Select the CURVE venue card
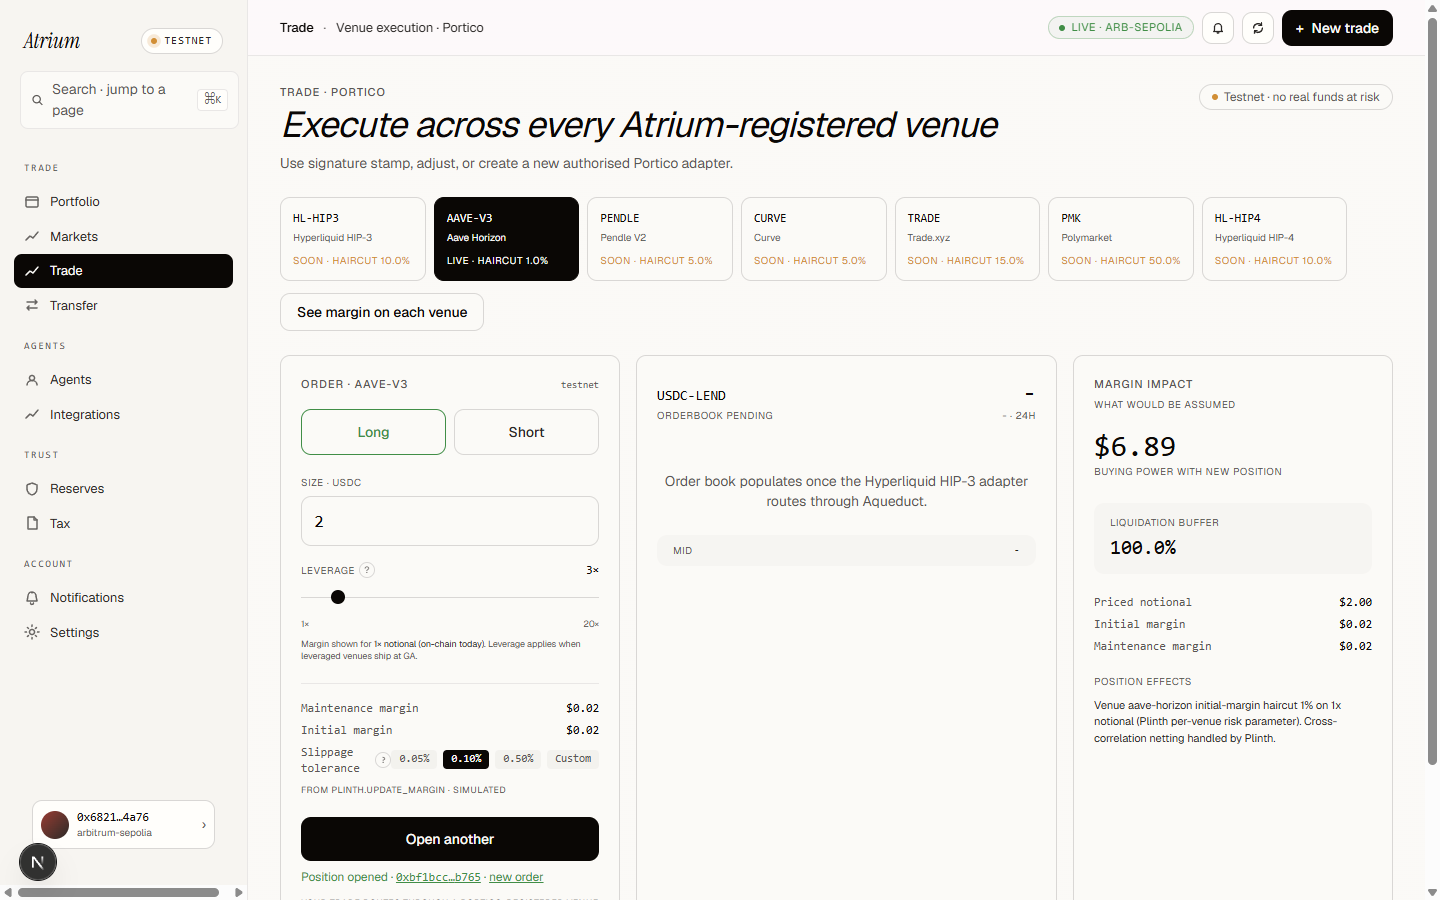The height and width of the screenshot is (900, 1440). pyautogui.click(x=813, y=239)
